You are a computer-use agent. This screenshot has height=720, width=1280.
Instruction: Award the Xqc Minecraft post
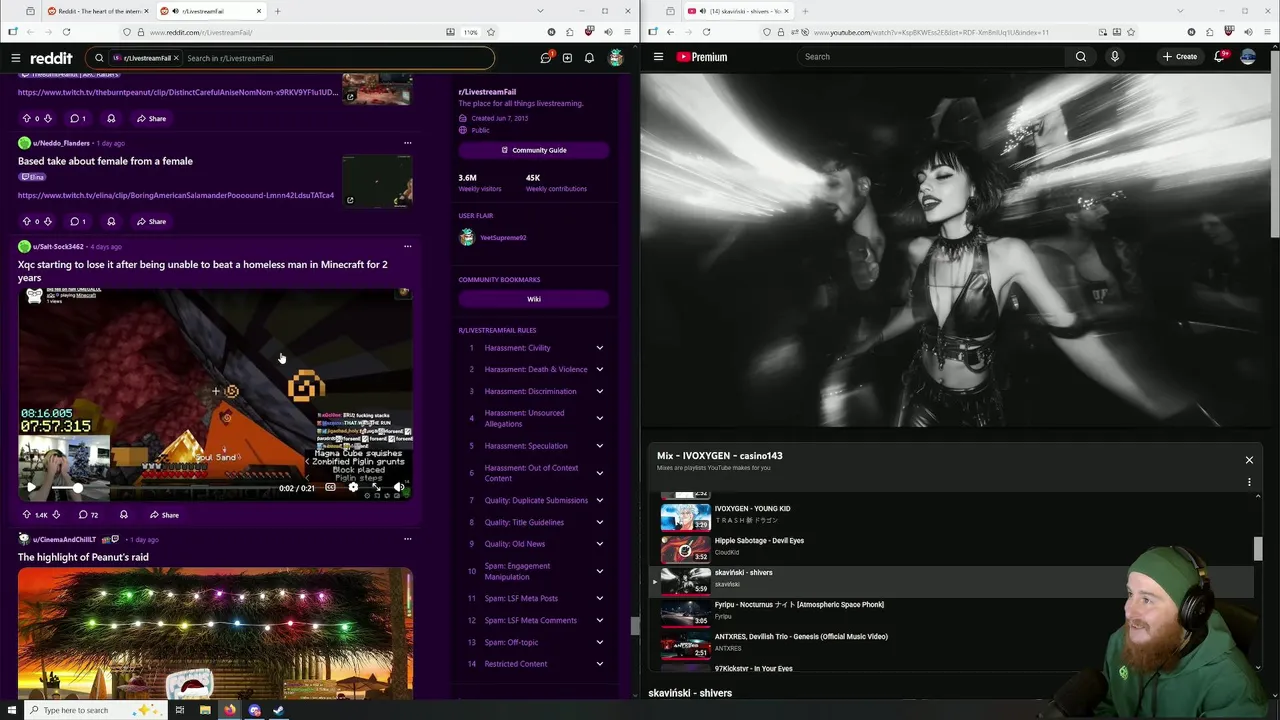click(x=123, y=515)
